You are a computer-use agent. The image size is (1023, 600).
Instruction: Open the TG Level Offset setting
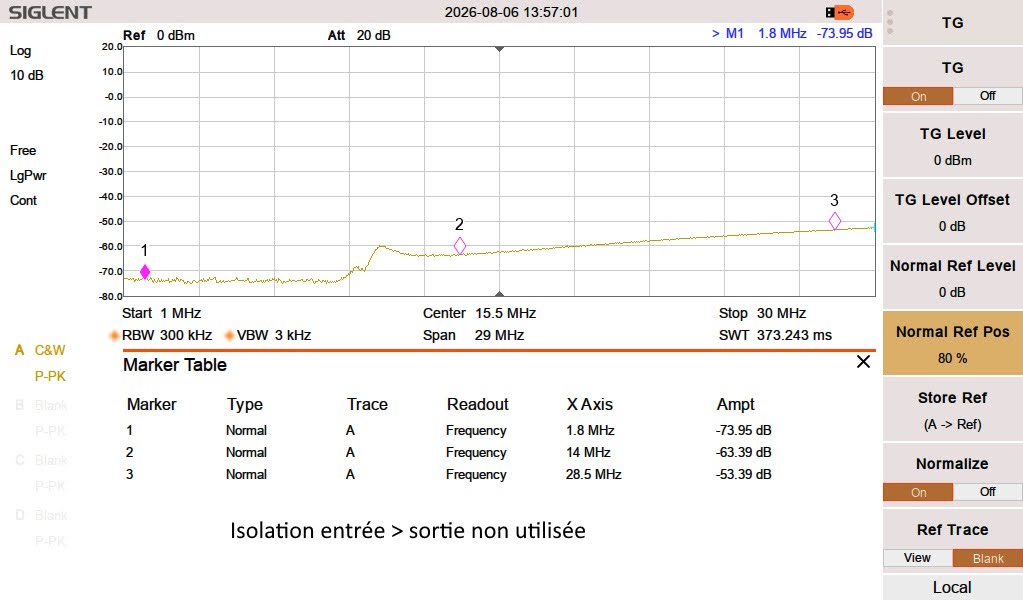coord(953,212)
